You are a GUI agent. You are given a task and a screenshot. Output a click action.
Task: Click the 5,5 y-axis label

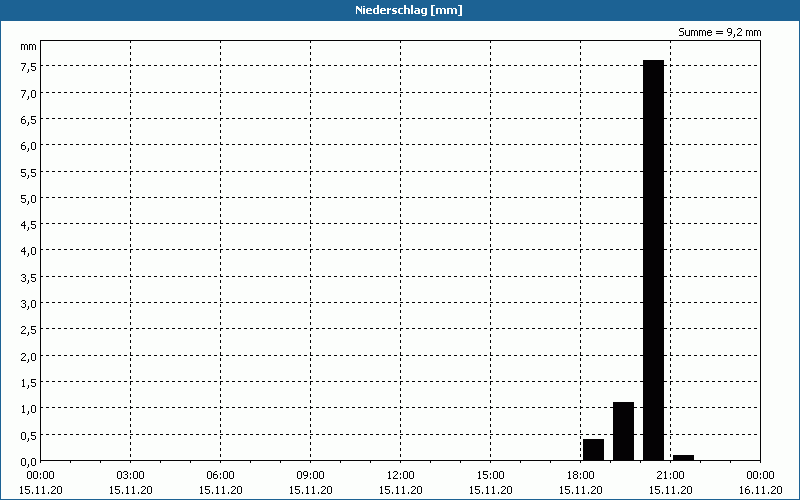[29, 173]
